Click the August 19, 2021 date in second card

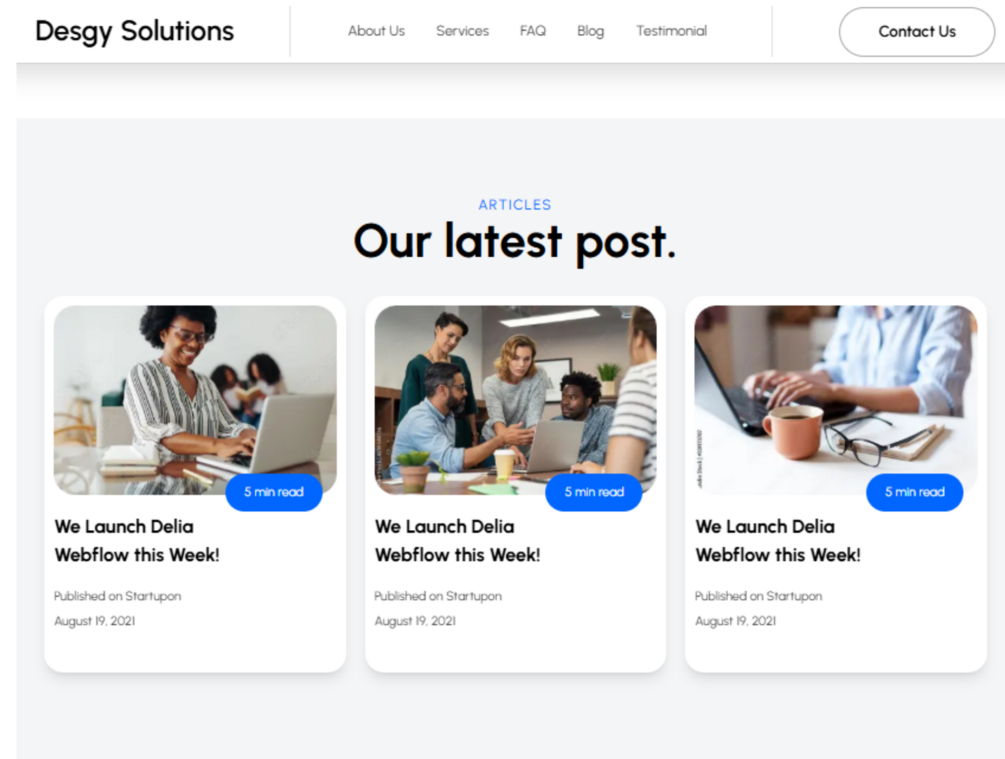(415, 621)
